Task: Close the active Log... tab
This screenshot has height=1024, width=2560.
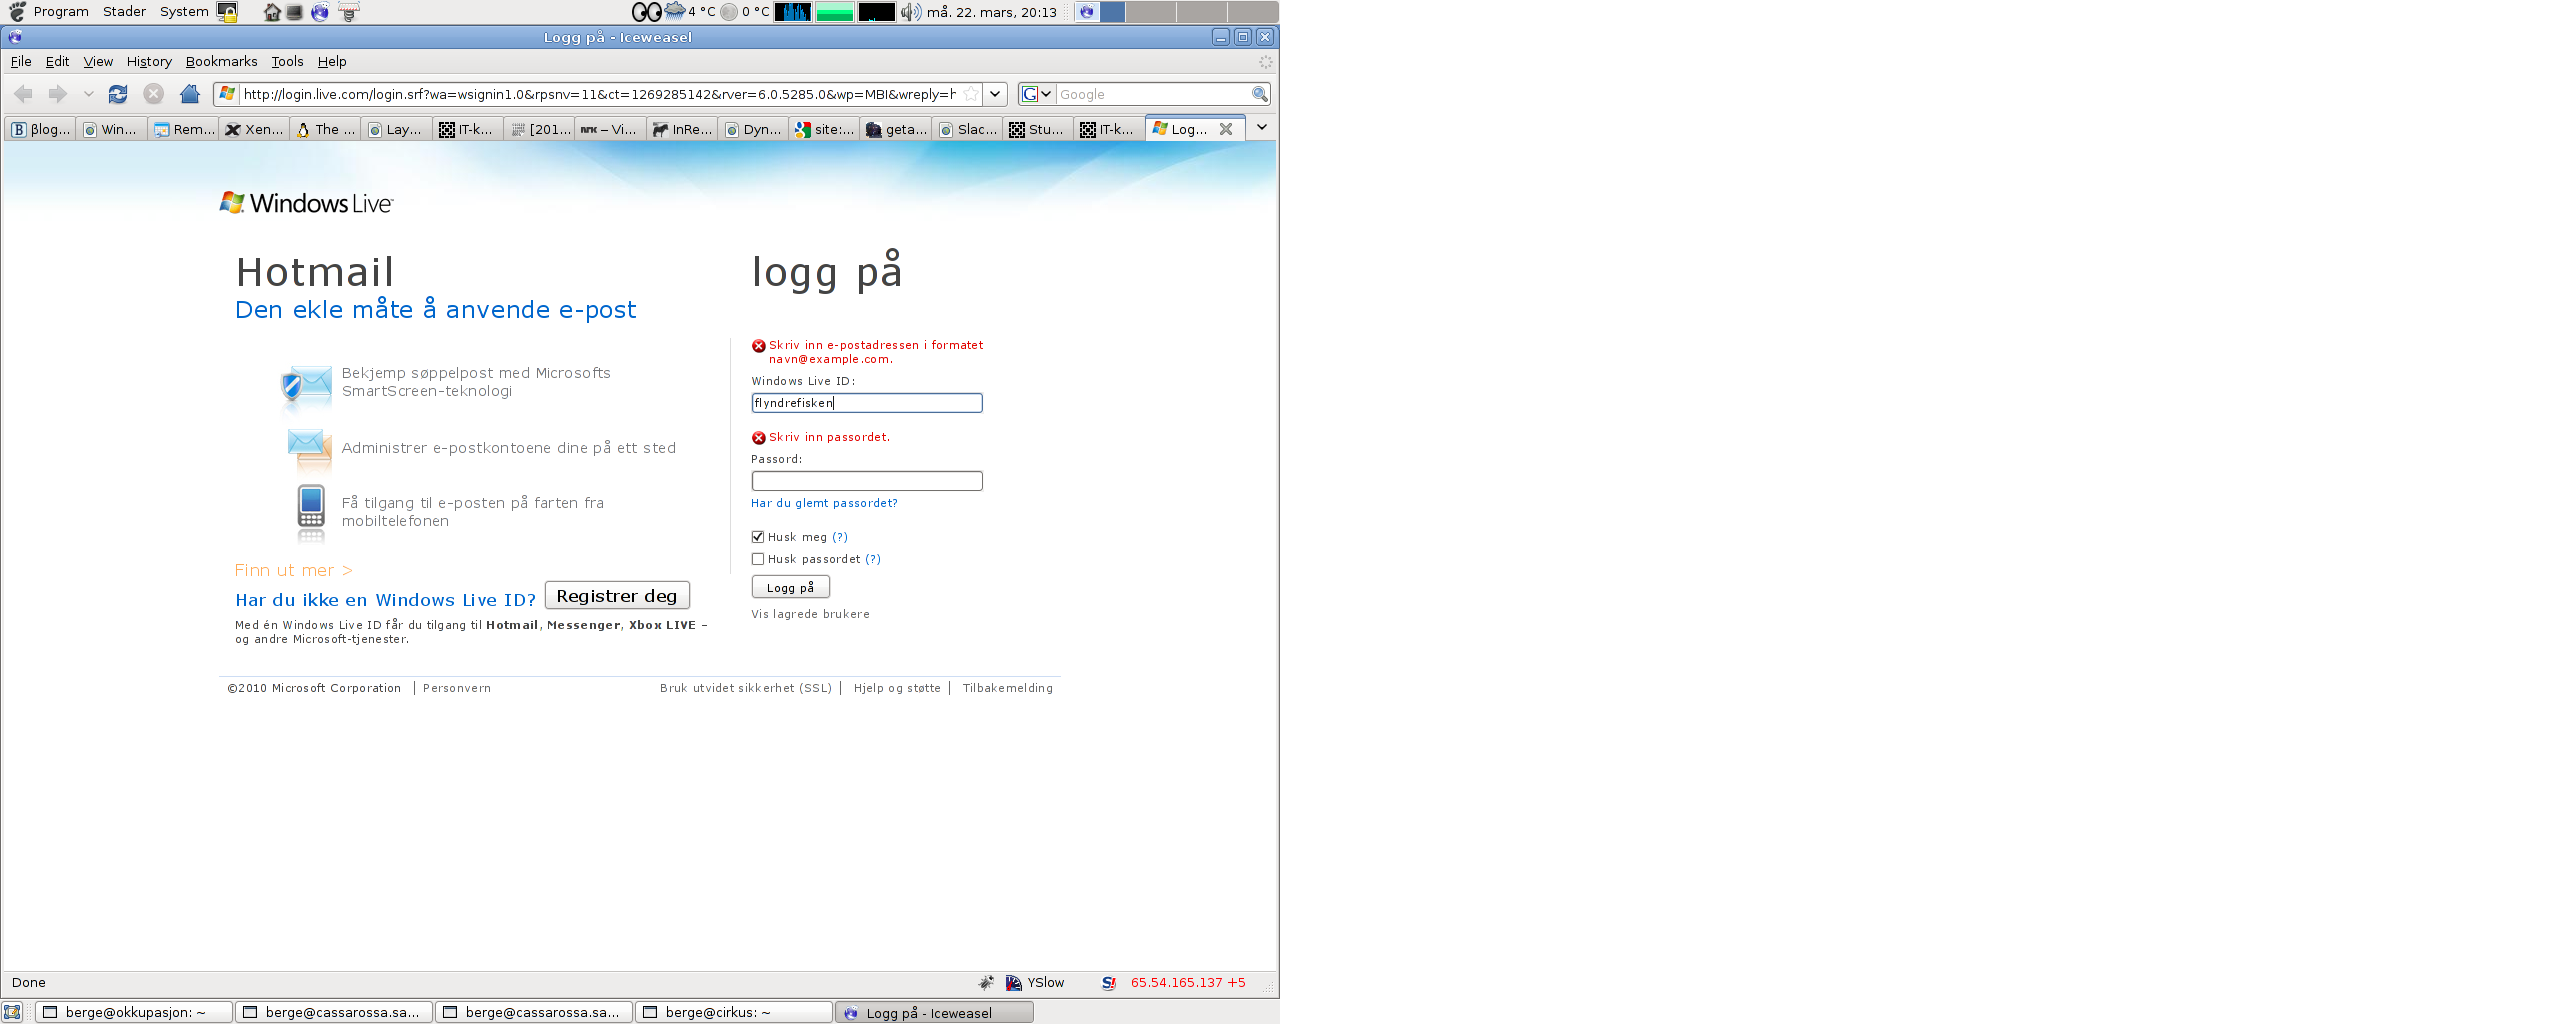Action: 1226,129
